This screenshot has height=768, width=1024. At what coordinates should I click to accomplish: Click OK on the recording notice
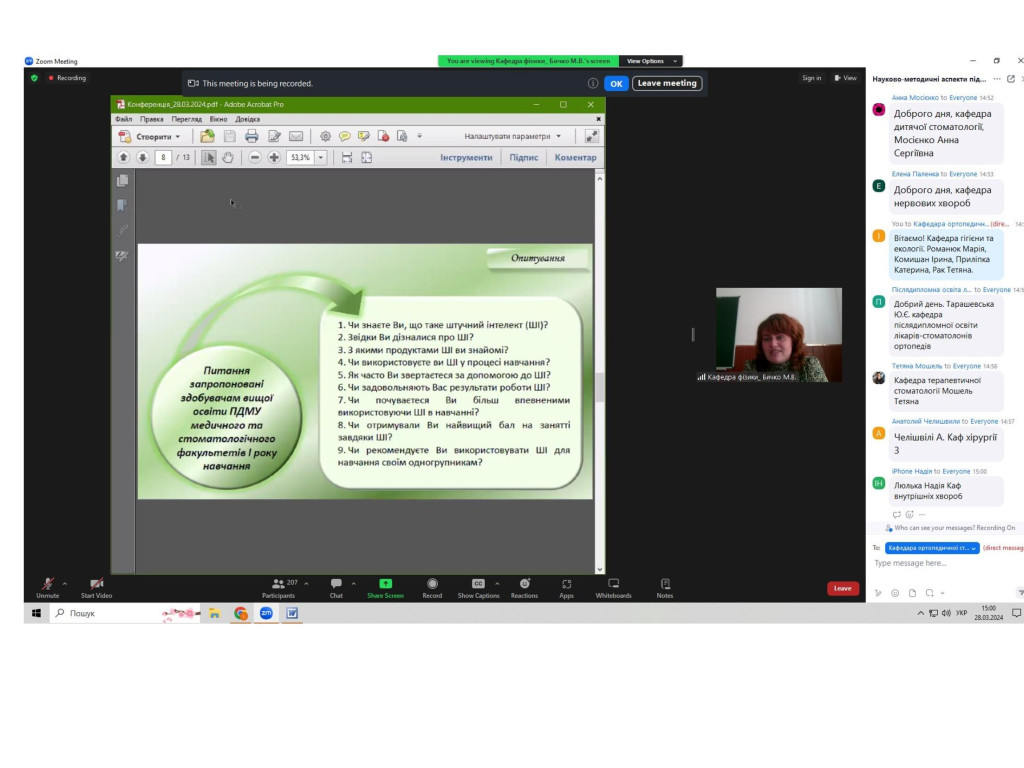616,84
